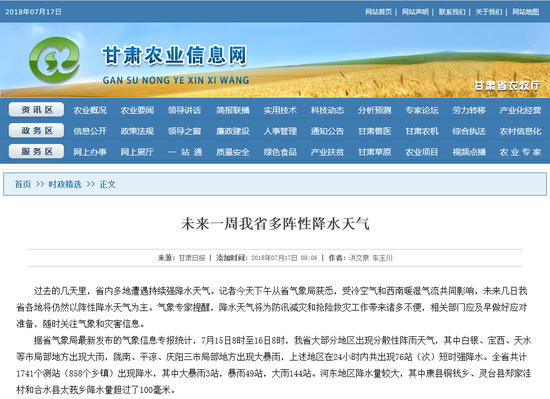Open 劳力转移 menu item
This screenshot has width=550, height=399.
click(469, 110)
